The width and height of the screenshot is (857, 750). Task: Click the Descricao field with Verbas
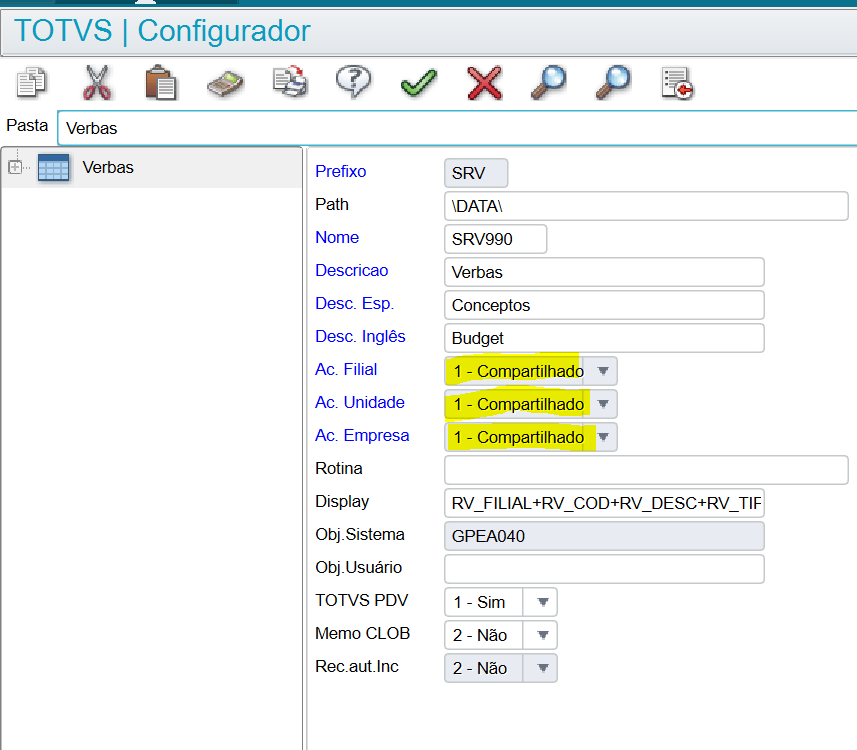point(604,272)
